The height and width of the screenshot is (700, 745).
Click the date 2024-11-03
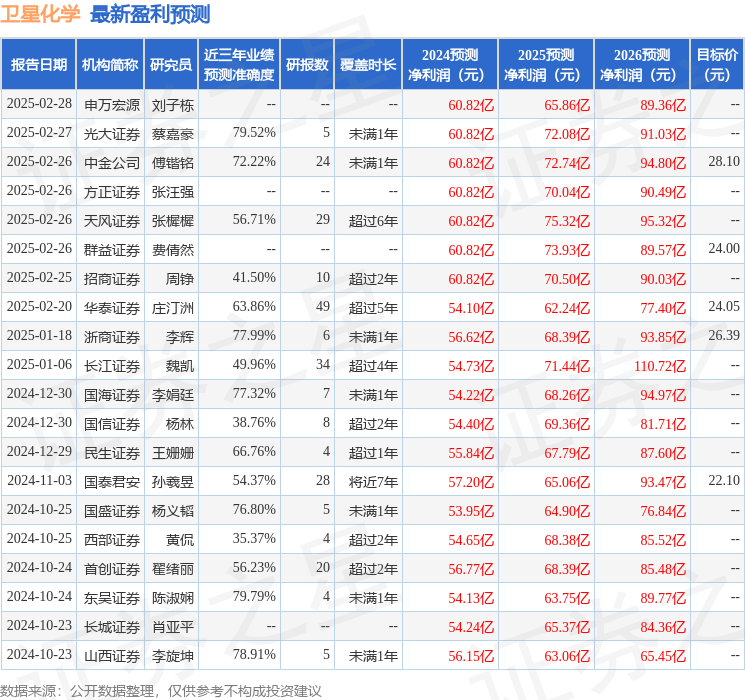39,480
